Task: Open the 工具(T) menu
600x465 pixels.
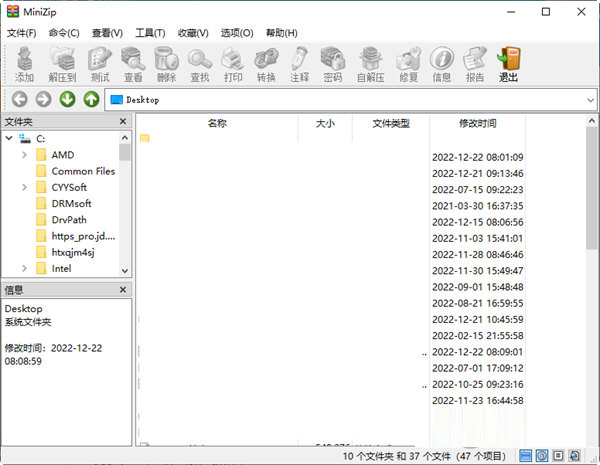Action: [x=150, y=33]
